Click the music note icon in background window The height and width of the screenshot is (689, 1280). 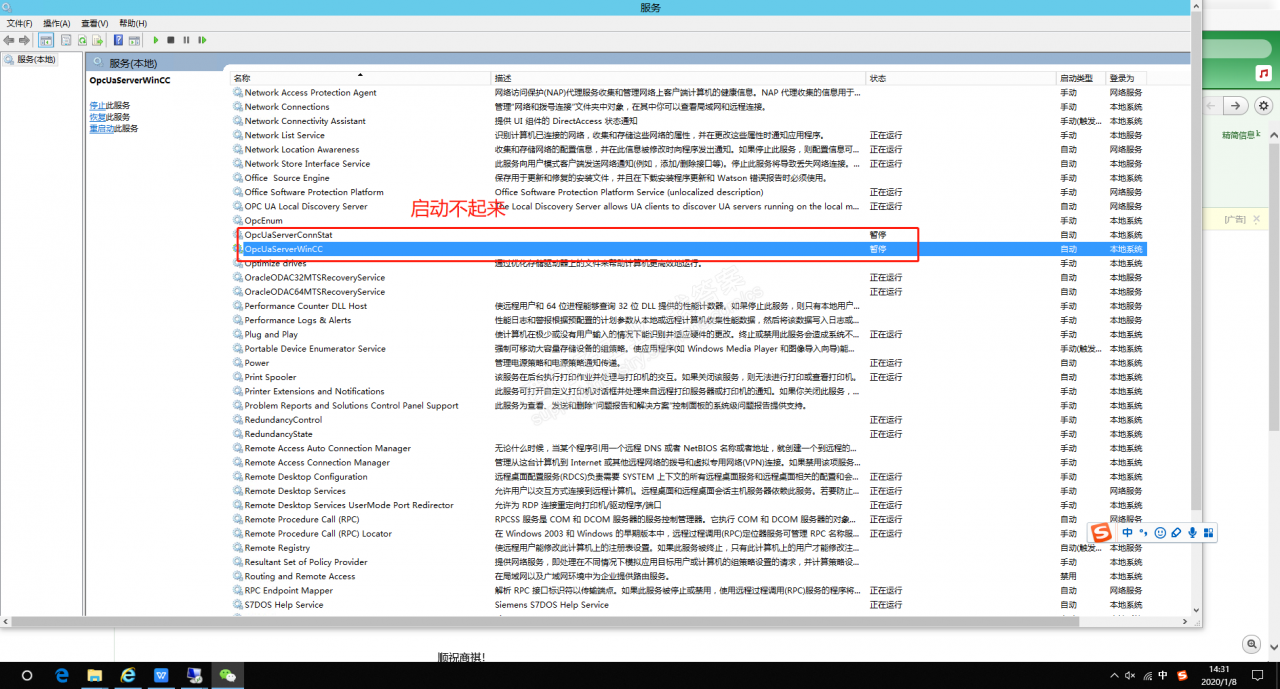pos(1263,75)
